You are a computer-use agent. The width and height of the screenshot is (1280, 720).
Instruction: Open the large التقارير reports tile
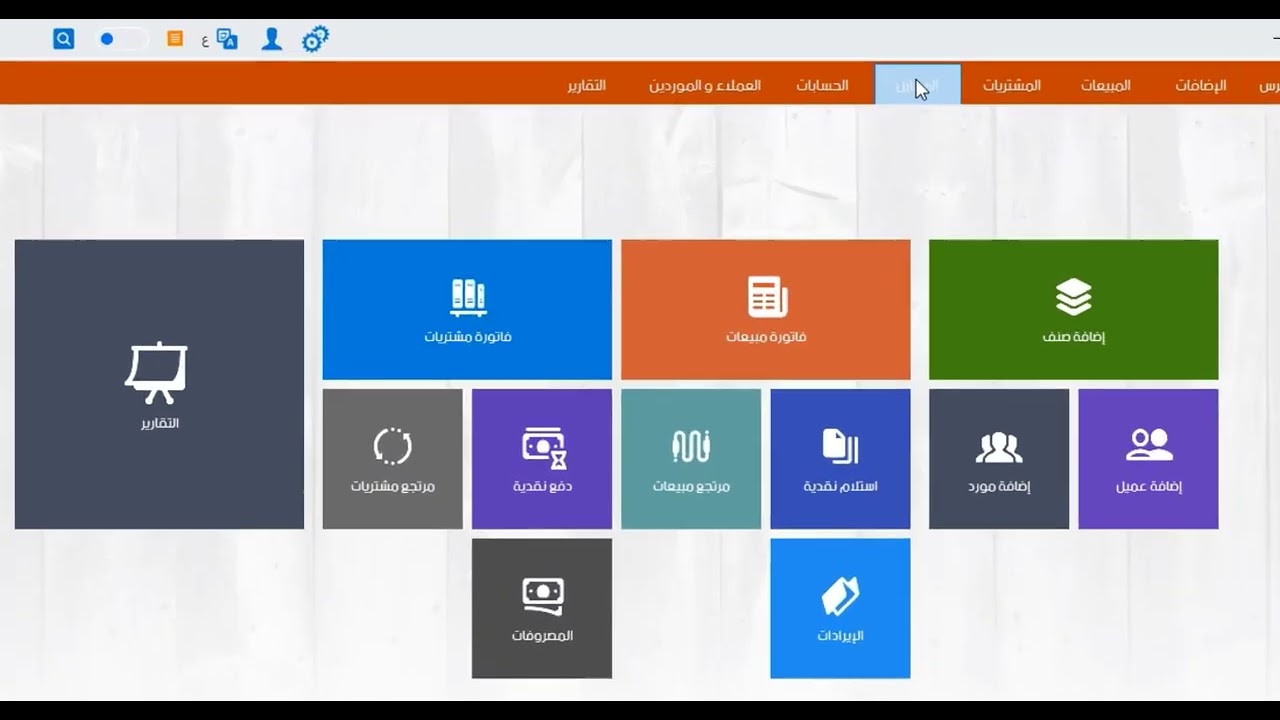point(159,384)
